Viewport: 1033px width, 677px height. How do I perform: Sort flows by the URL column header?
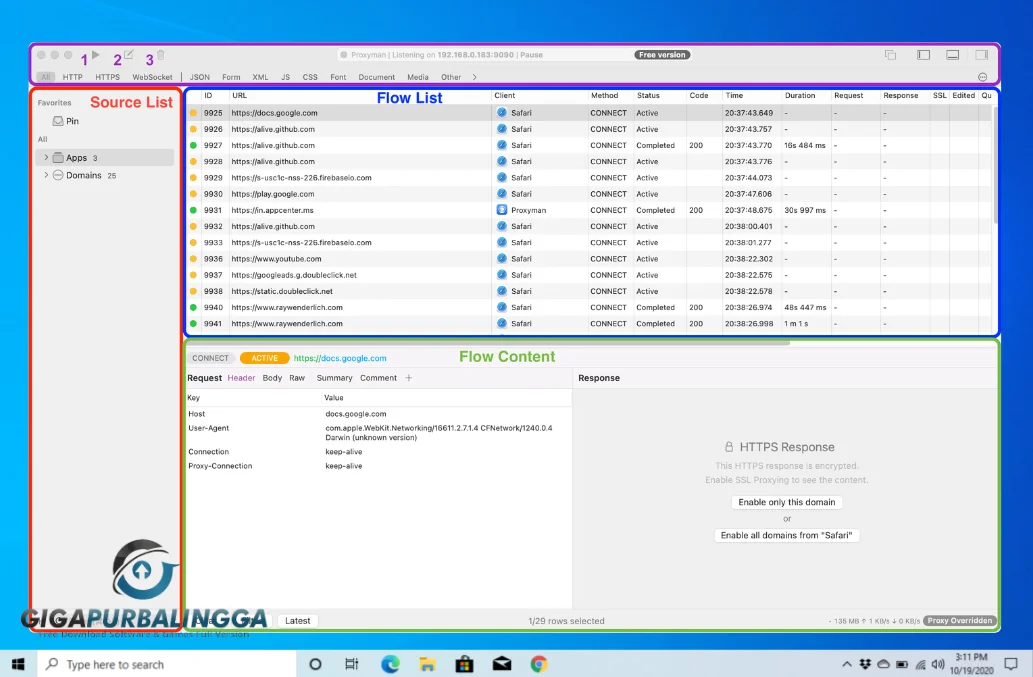(239, 95)
